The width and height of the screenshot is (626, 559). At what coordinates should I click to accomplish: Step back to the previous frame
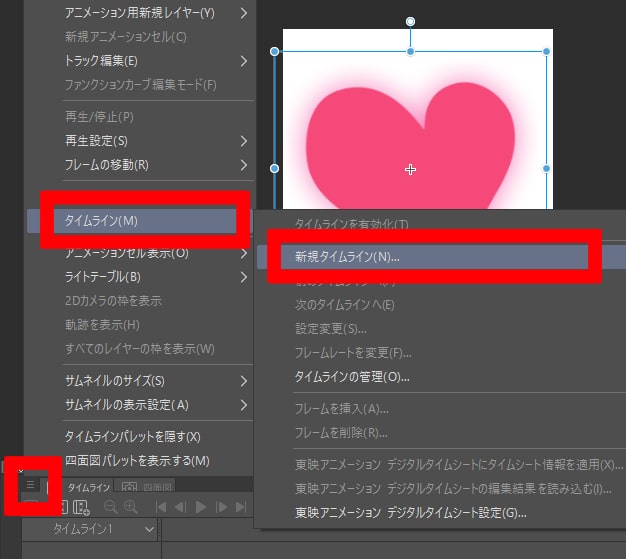(180, 507)
